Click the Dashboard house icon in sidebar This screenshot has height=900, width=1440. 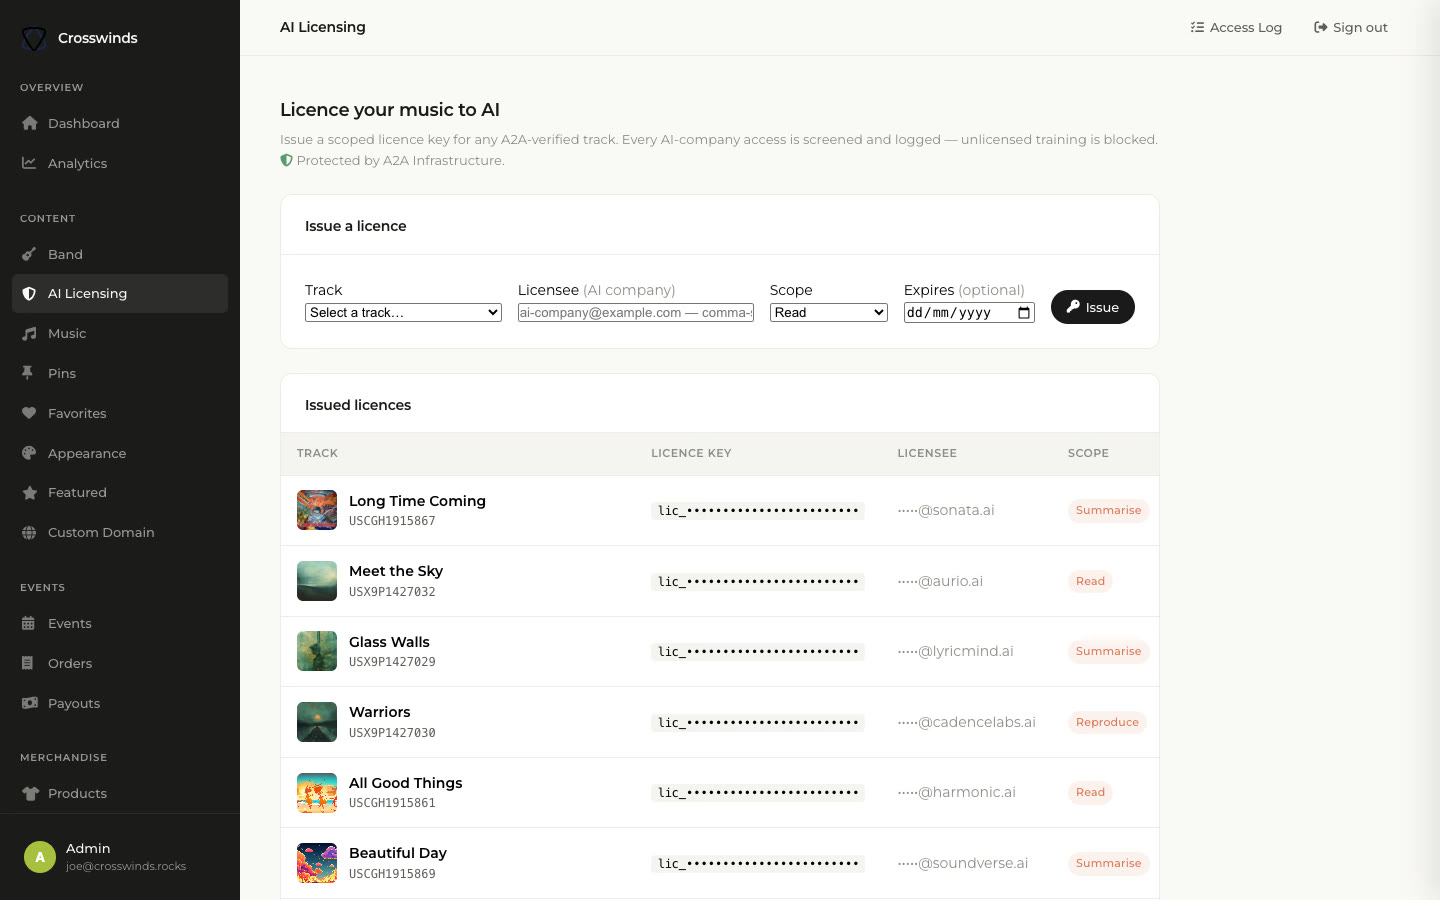click(29, 123)
